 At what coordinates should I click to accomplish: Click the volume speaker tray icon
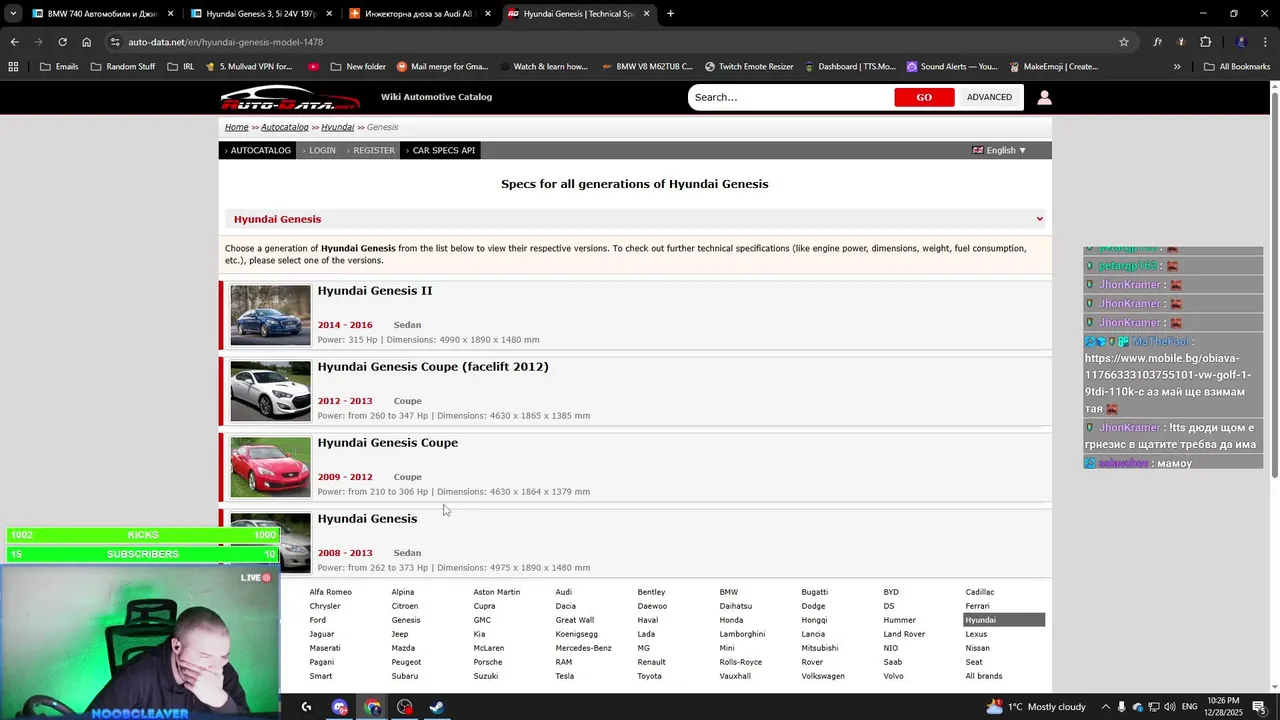1171,707
